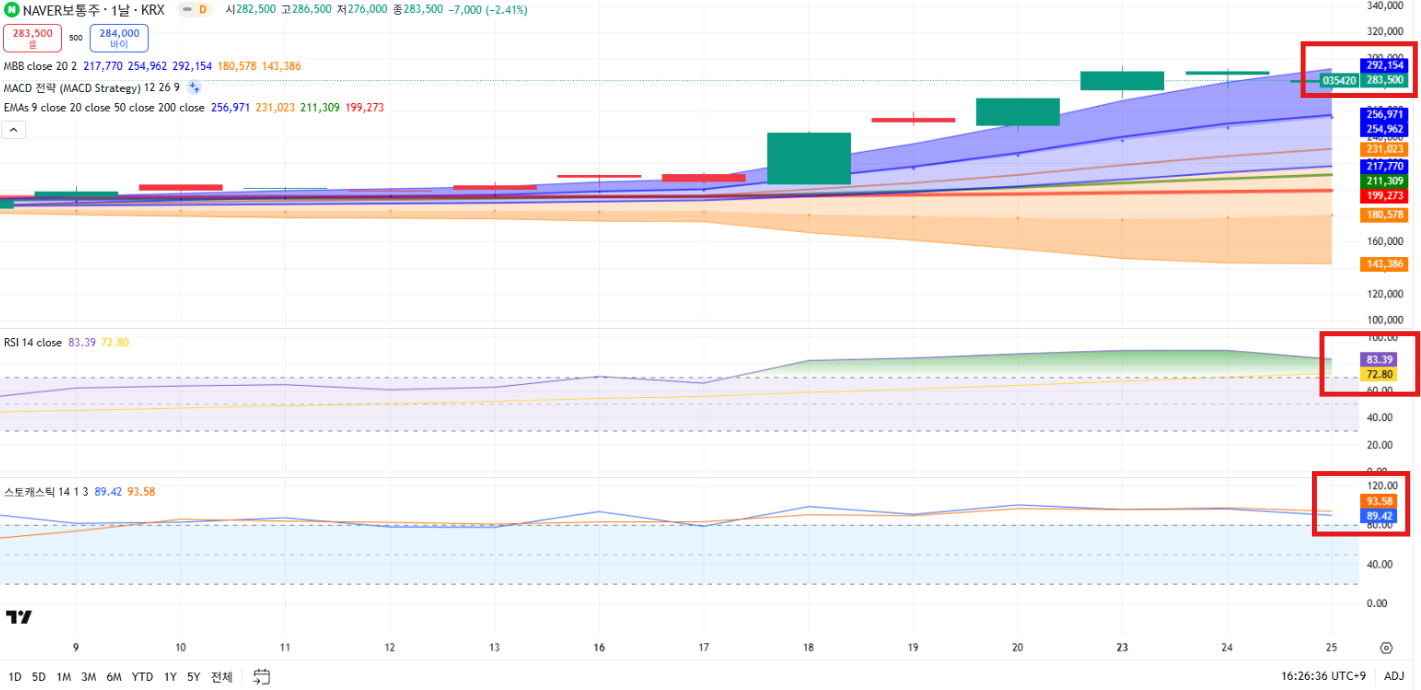Viewport: 1421px width, 690px height.
Task: Select the MBB close 20 2 indicator legend
Action: [40, 66]
